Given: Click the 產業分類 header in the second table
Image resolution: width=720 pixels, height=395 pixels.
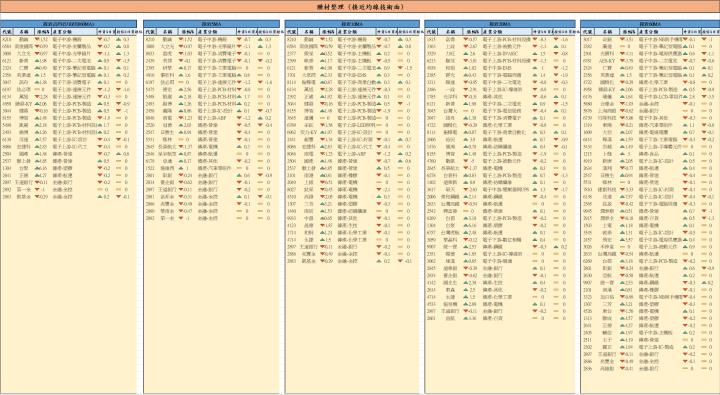Looking at the screenshot, I should click(217, 32).
